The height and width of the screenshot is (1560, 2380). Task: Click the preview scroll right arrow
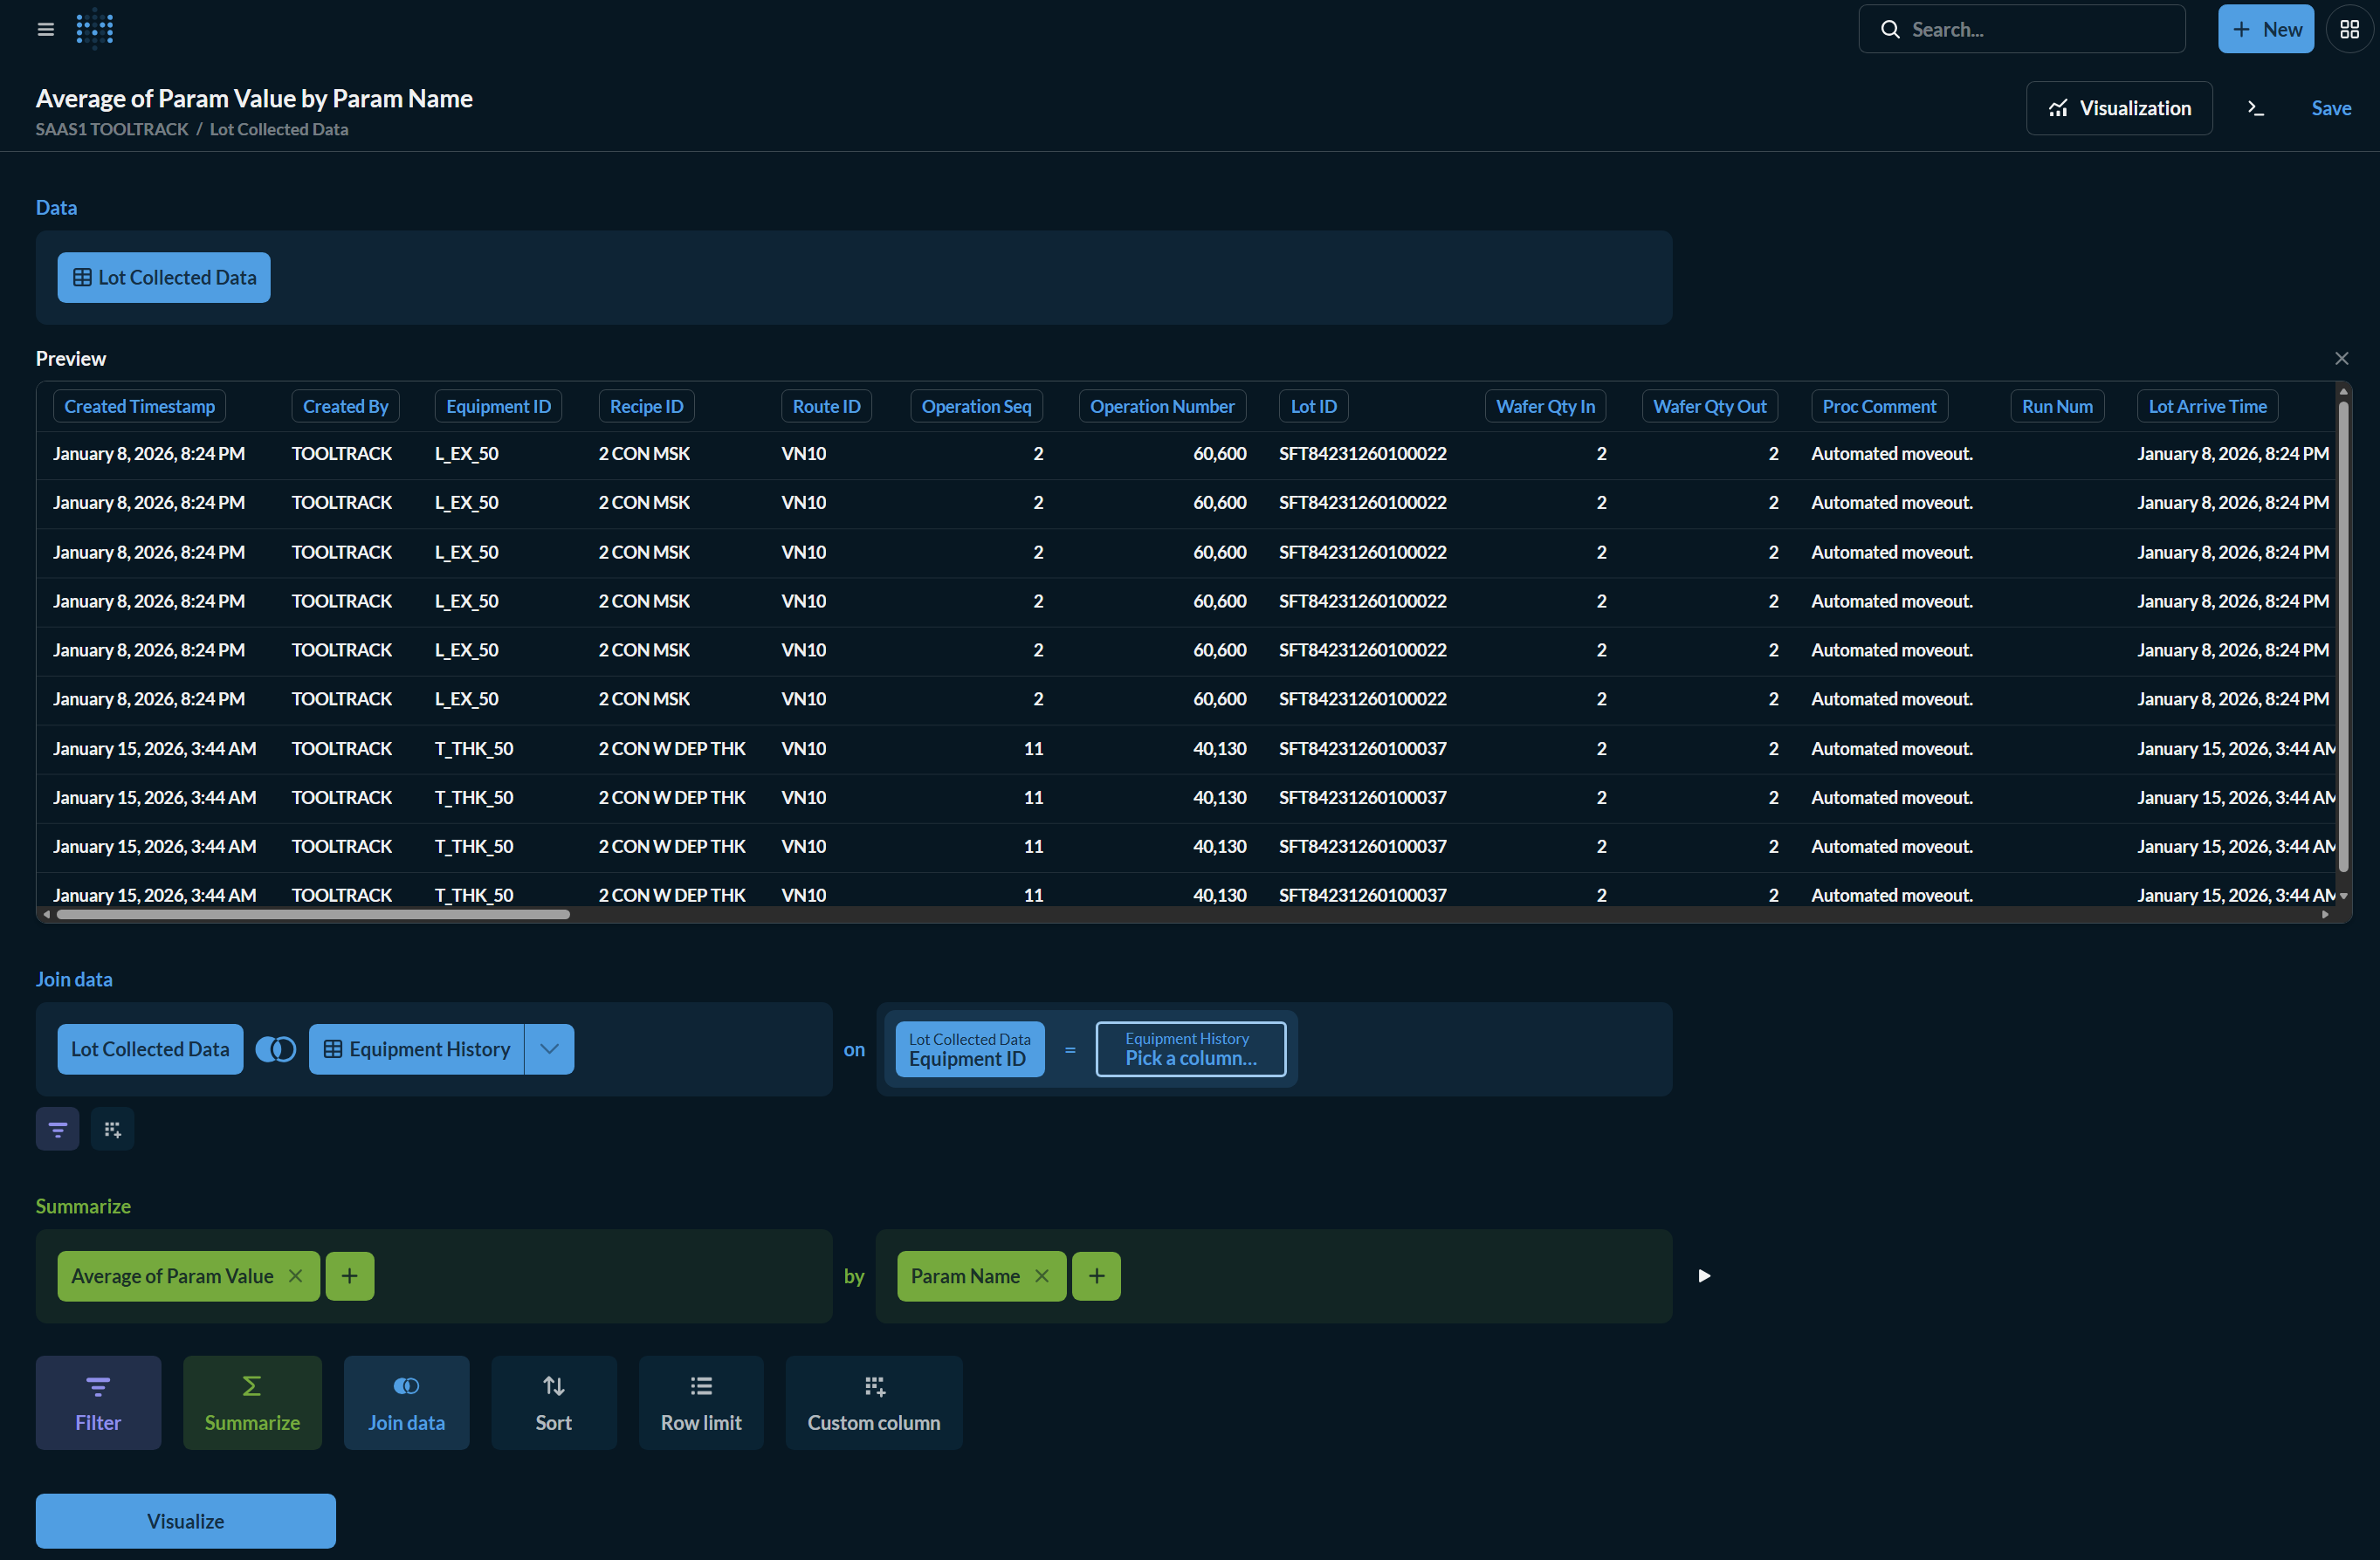point(2325,914)
